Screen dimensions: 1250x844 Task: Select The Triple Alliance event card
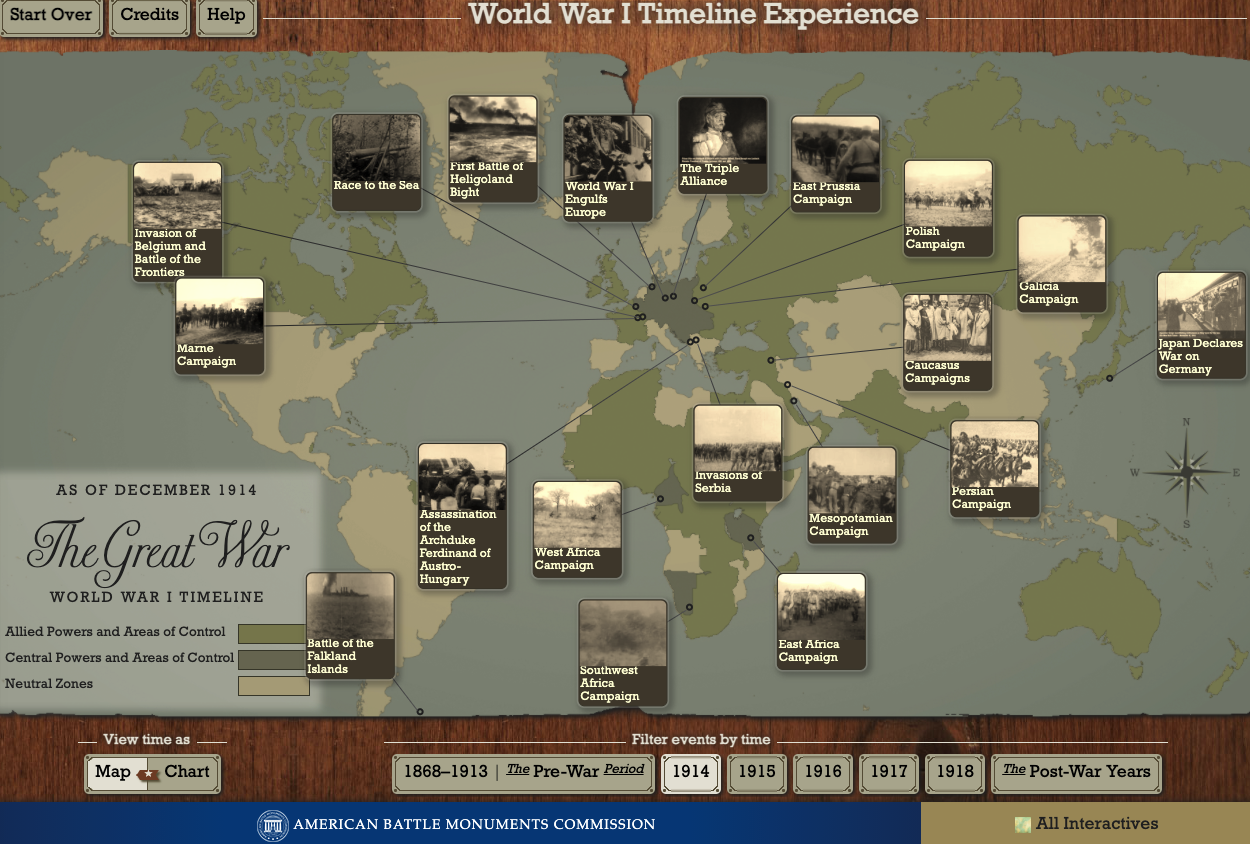pos(723,145)
